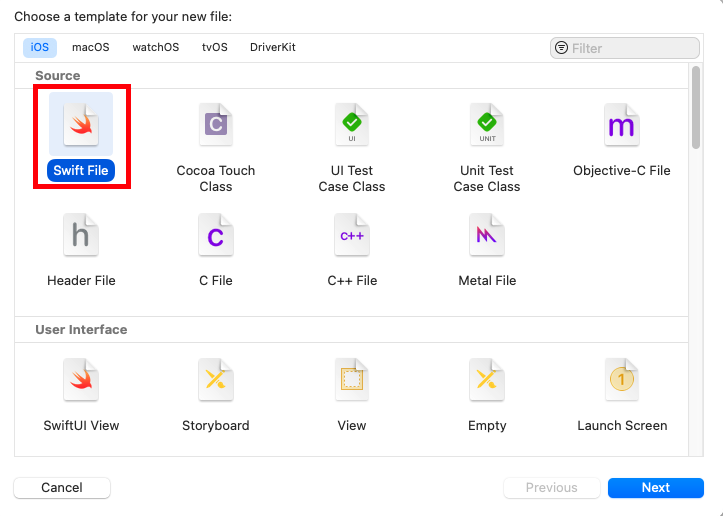Viewport: 723px width, 516px height.
Task: Click the Cocoa Touch Class label
Action: point(216,178)
